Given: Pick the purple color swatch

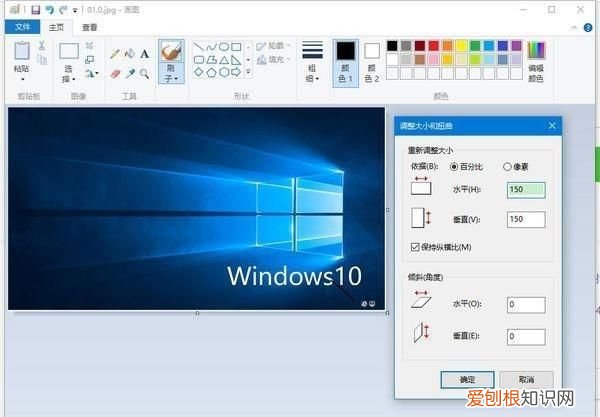Looking at the screenshot, I should pos(516,46).
